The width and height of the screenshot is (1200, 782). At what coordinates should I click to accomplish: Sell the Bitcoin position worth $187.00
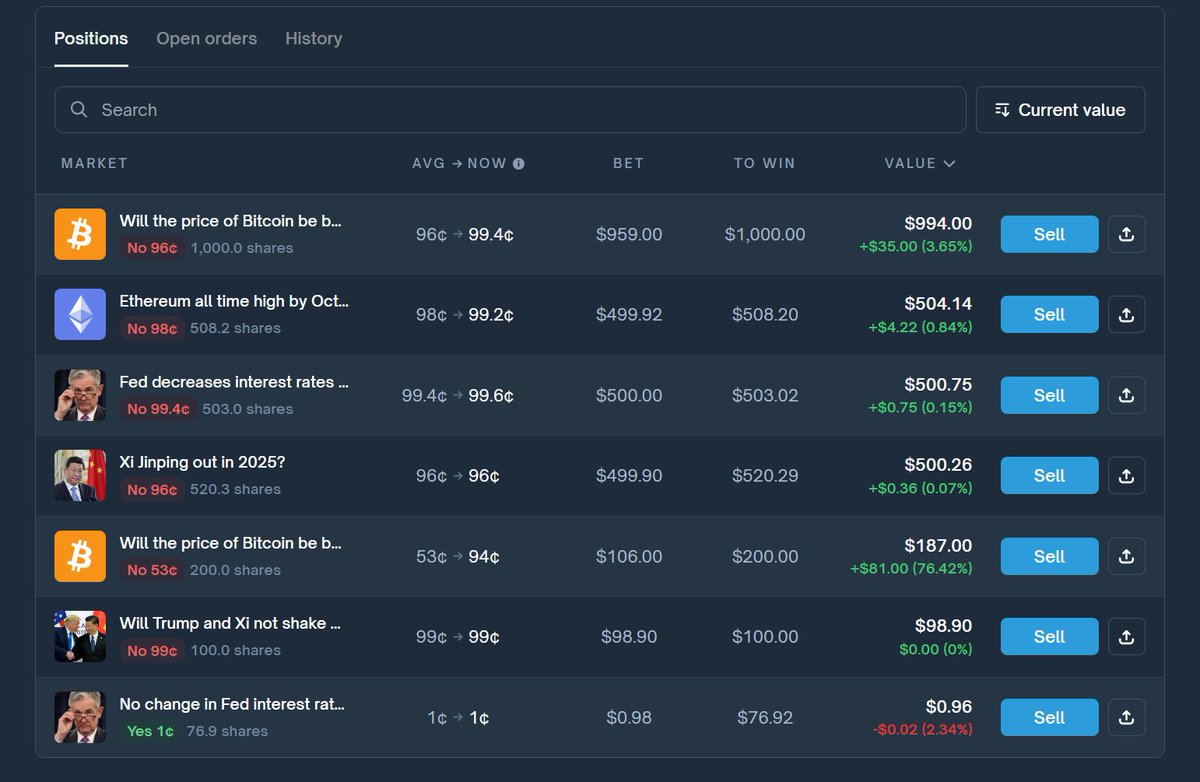tap(1049, 556)
